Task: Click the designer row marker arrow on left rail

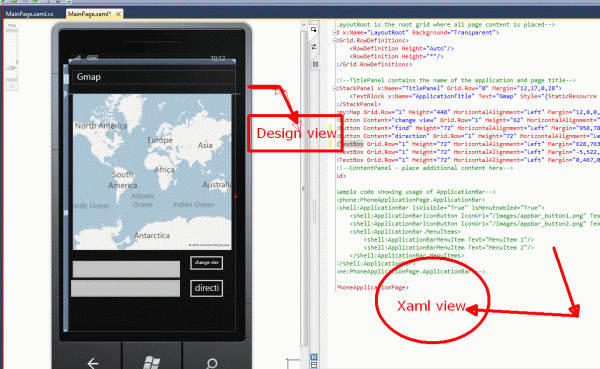Action: pos(66,94)
